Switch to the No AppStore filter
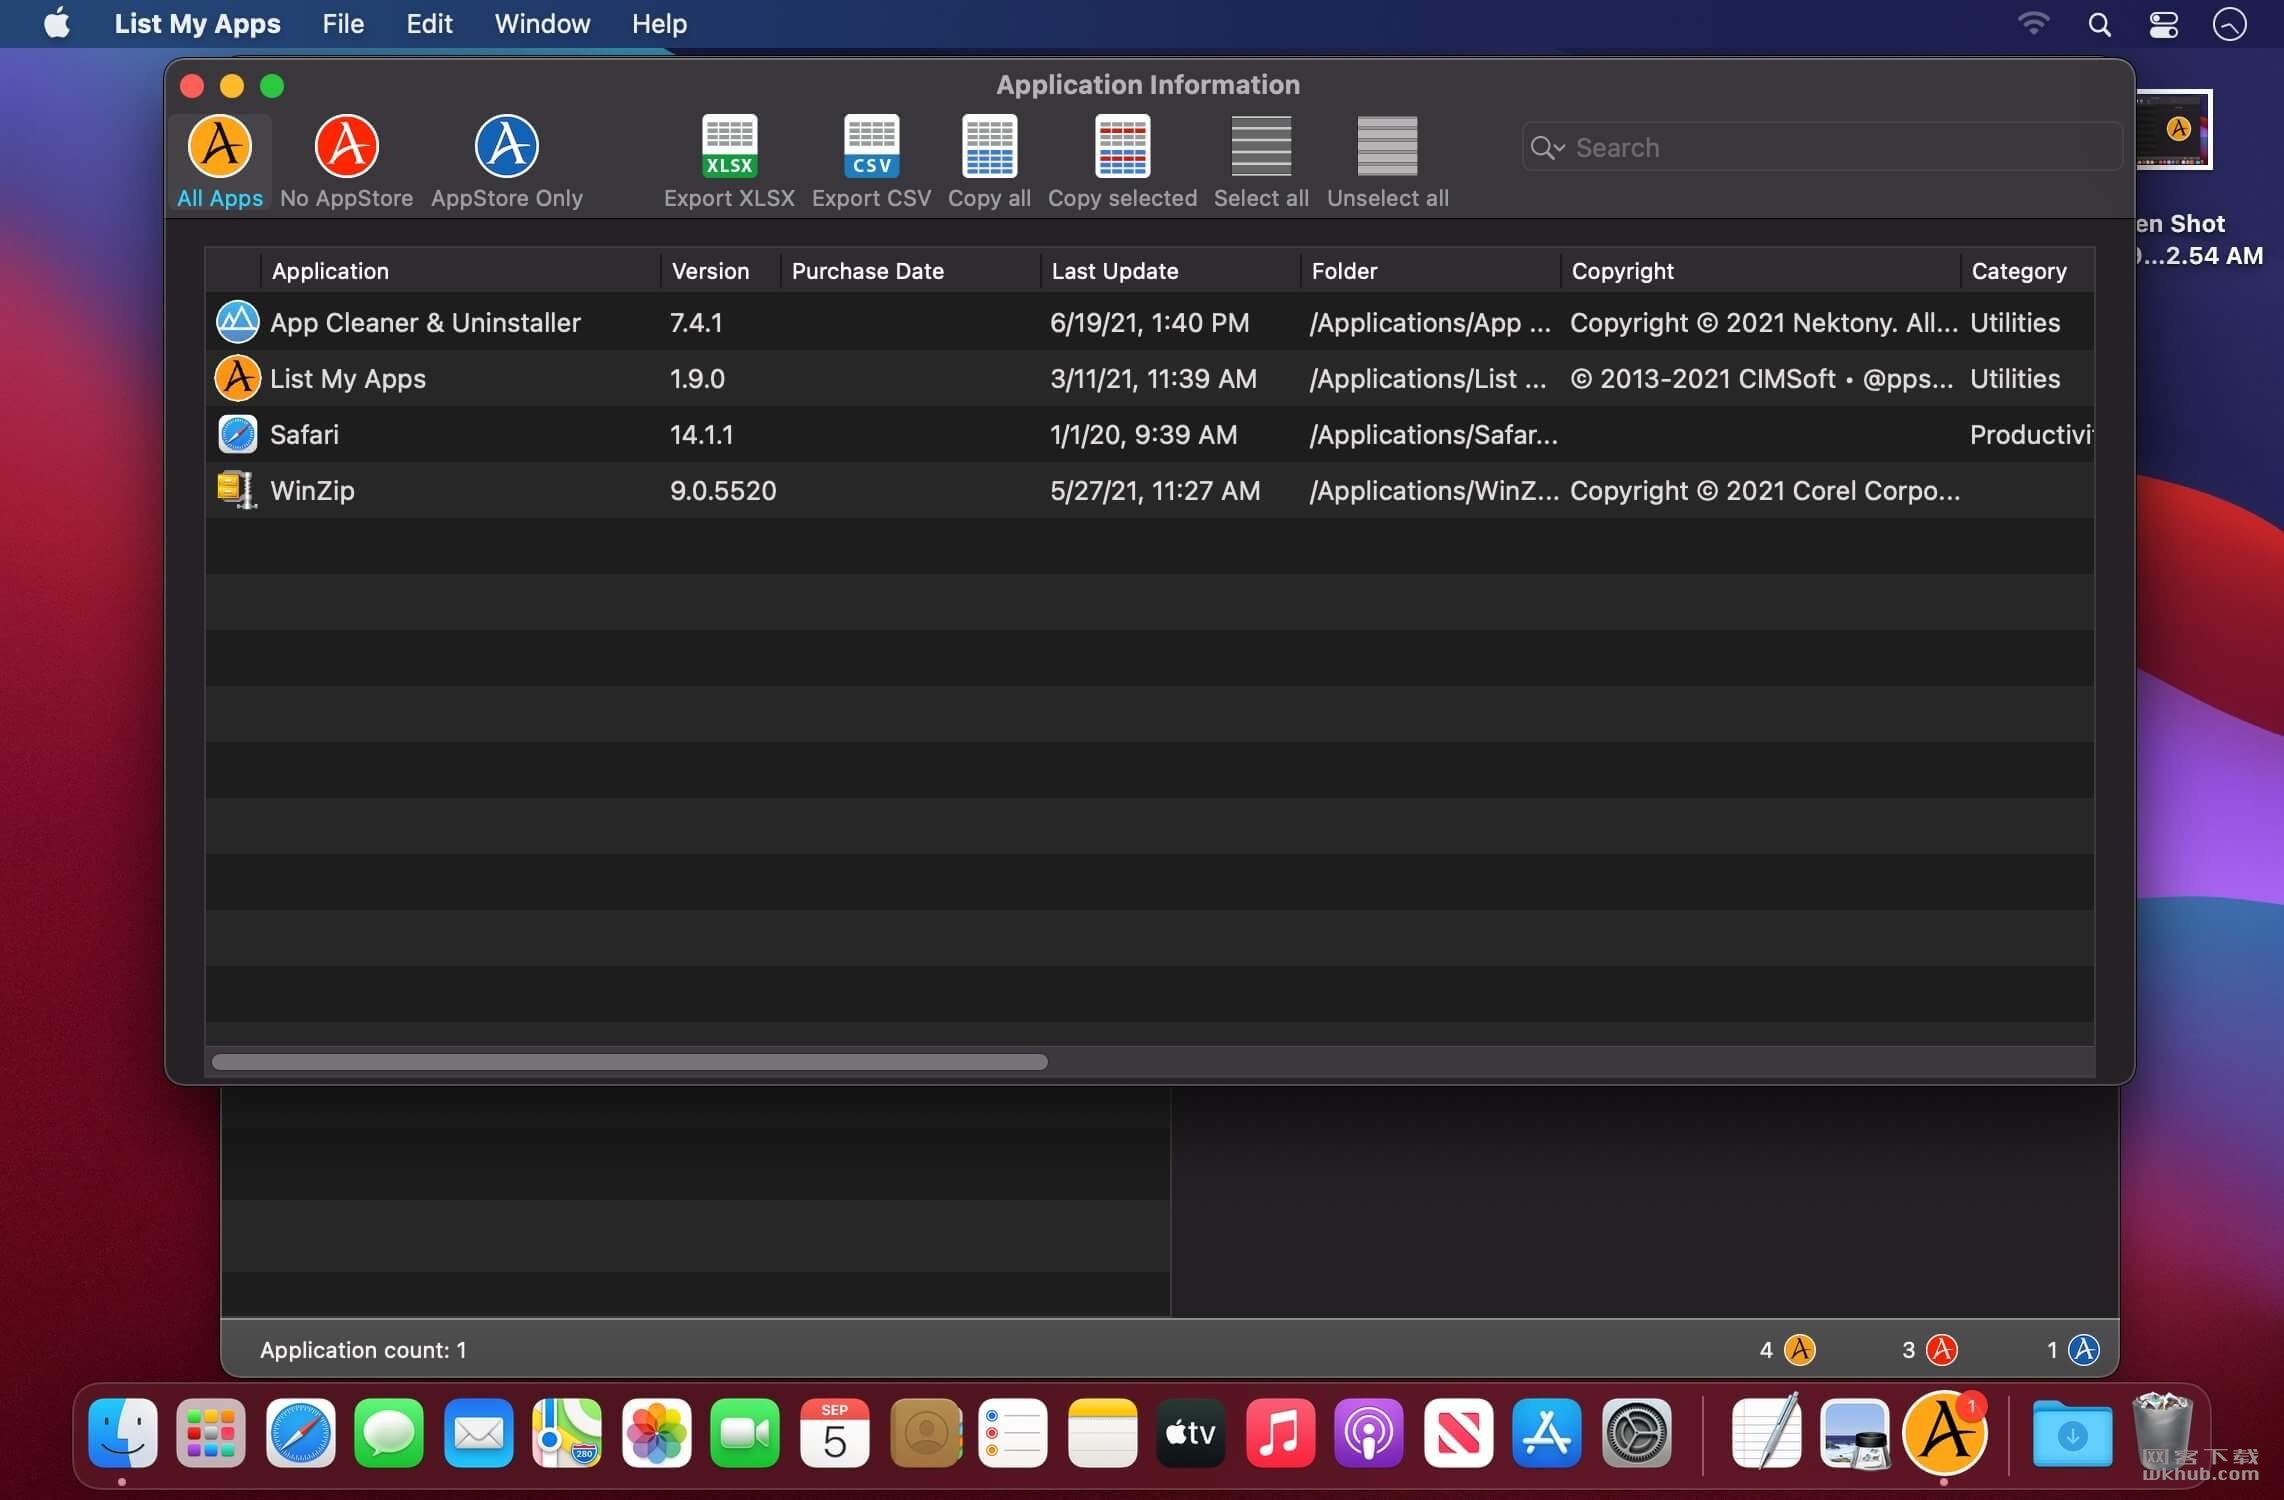Viewport: 2284px width, 1500px height. (x=346, y=146)
